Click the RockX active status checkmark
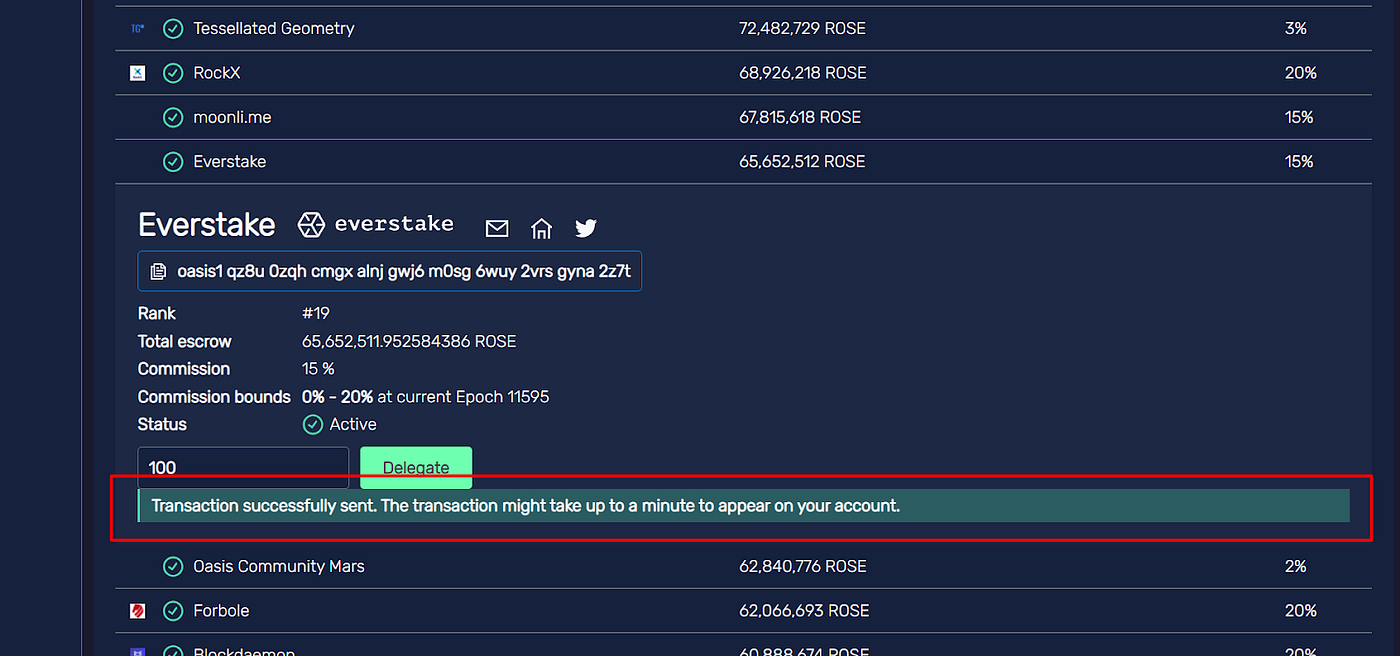This screenshot has width=1400, height=656. [173, 73]
